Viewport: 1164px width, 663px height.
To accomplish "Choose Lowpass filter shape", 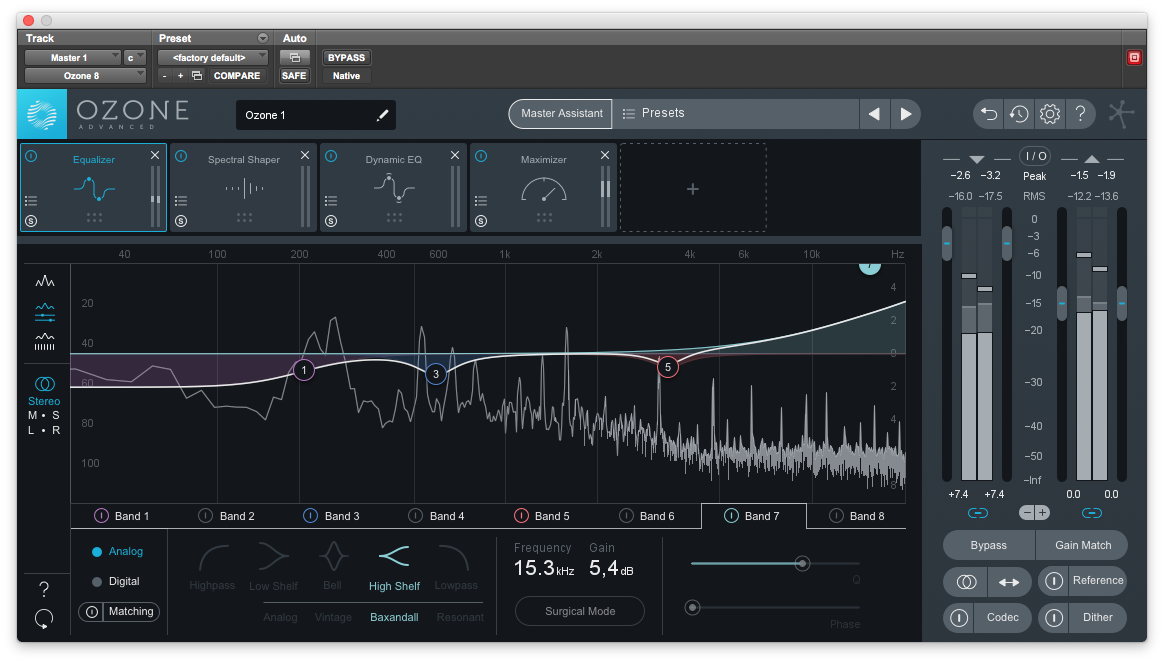I will (x=456, y=568).
